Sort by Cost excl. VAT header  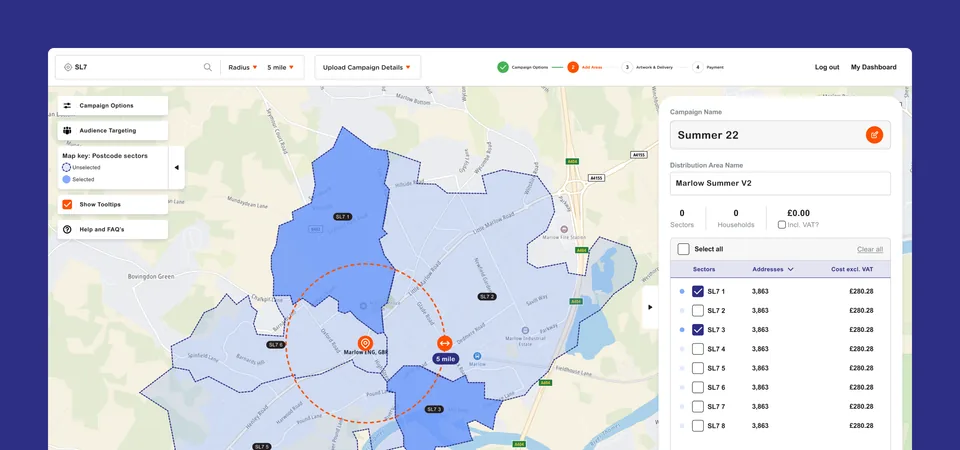click(x=852, y=269)
